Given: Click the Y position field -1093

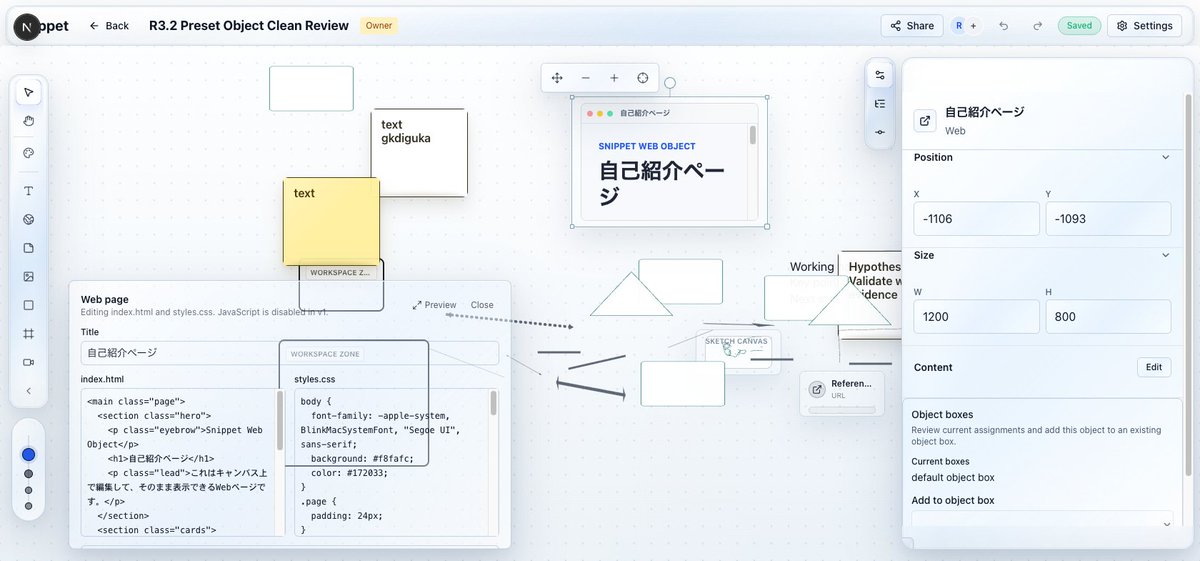Looking at the screenshot, I should [x=1108, y=219].
